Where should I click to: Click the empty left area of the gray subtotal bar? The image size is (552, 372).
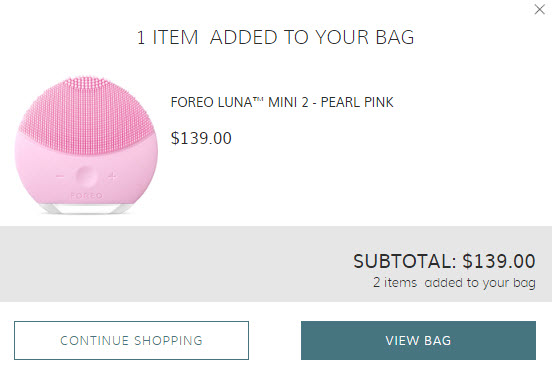tap(141, 264)
